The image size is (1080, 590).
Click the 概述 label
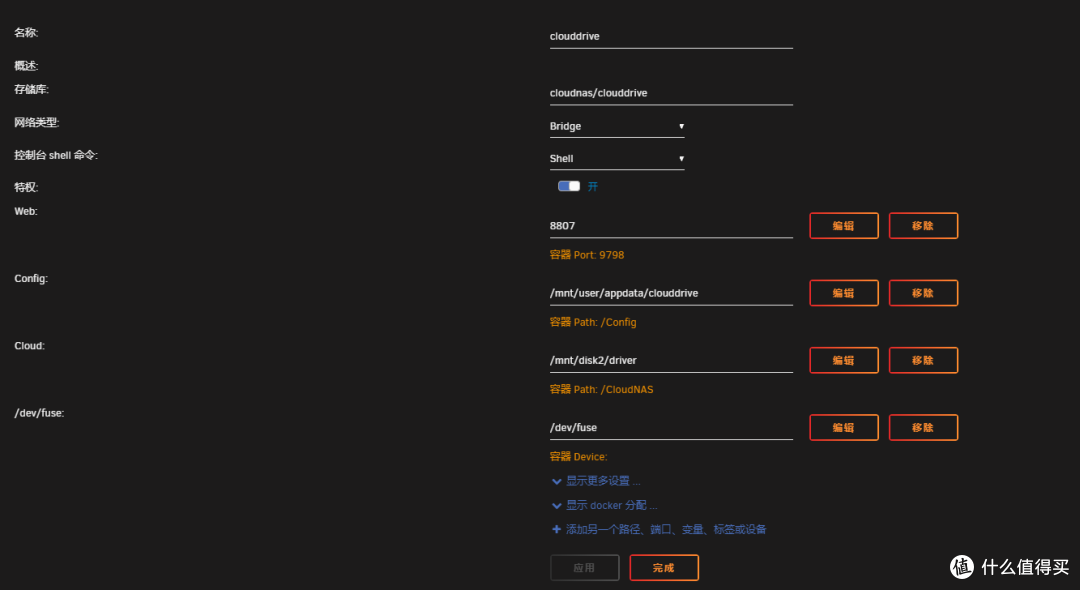click(26, 66)
